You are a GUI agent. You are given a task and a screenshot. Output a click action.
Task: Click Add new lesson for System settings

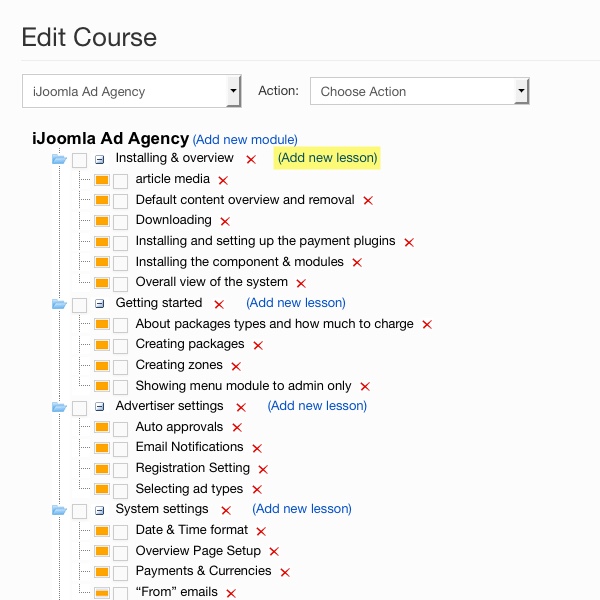point(302,509)
